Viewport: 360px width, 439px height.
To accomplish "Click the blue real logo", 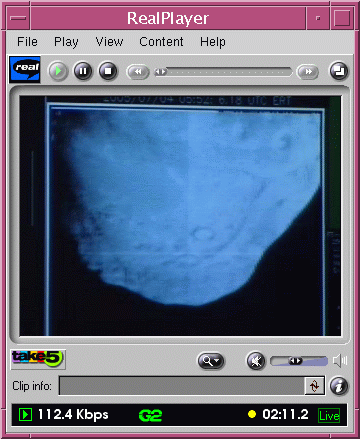I will (25, 69).
